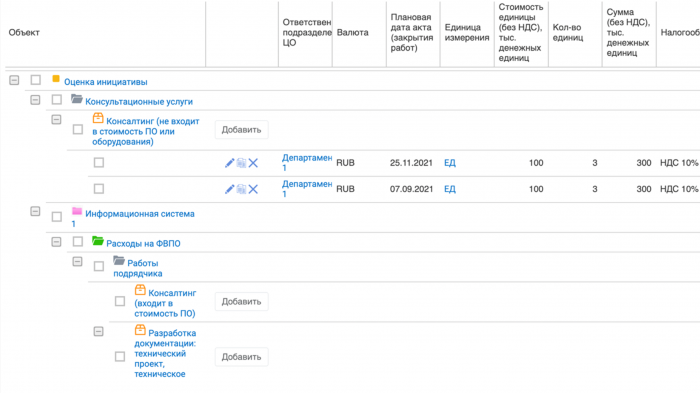Collapse the Информационная система 1 node

35,211
